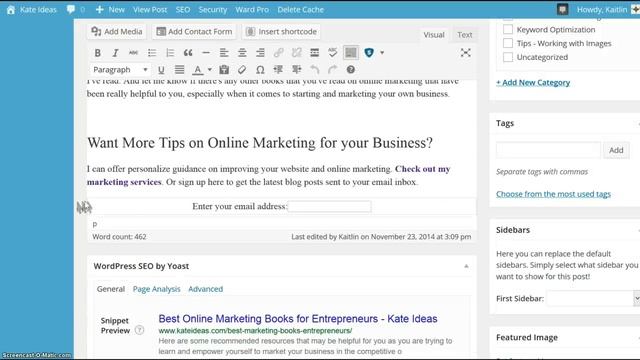Image resolution: width=640 pixels, height=360 pixels.
Task: Clear formatting with eraser icon
Action: click(242, 70)
